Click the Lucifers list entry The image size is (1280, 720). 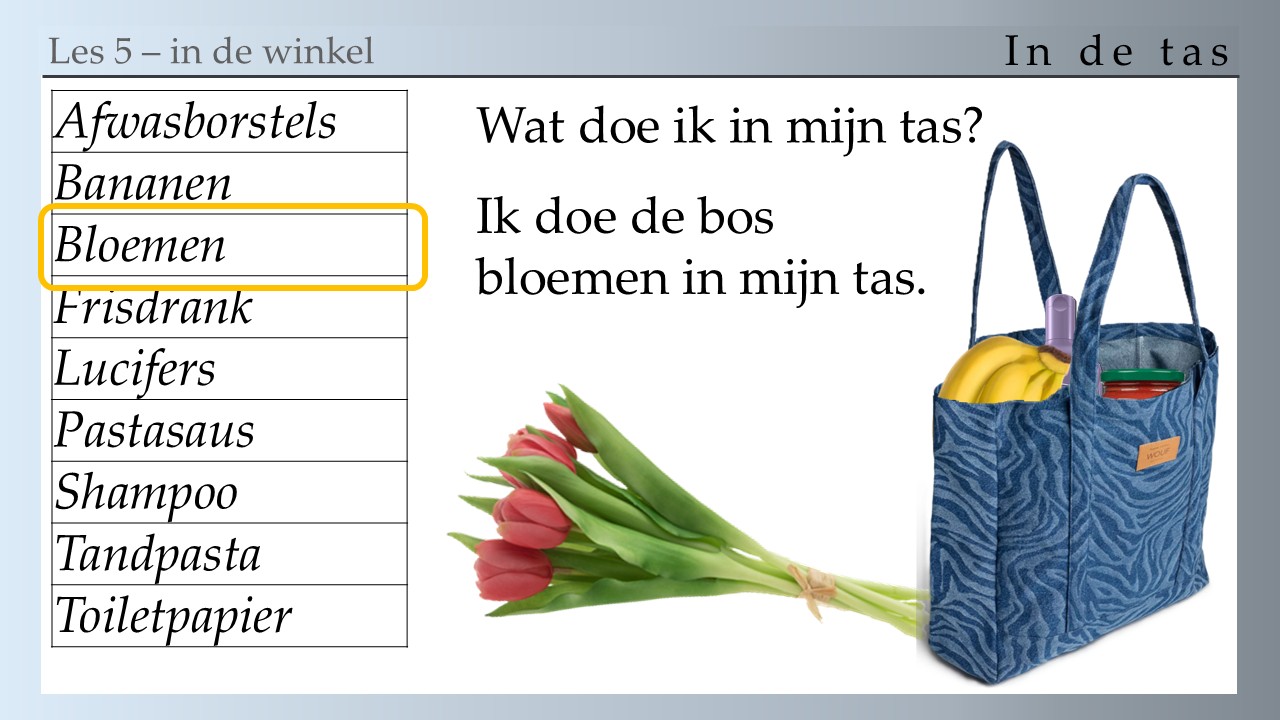pos(230,369)
